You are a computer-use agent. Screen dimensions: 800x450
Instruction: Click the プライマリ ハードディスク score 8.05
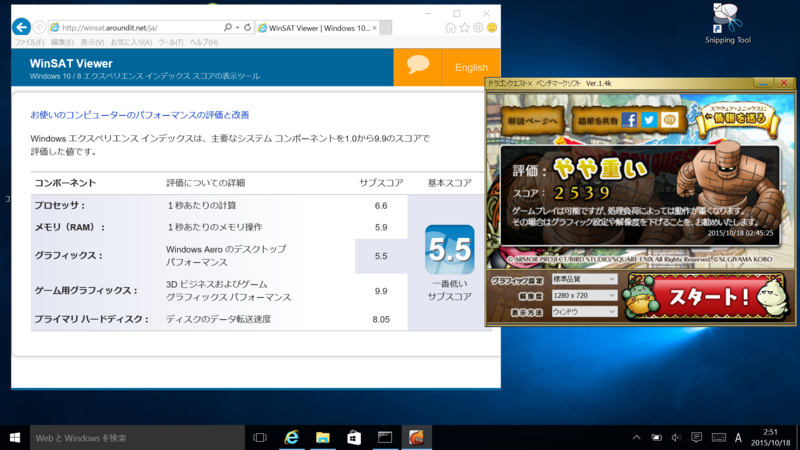[x=381, y=319]
